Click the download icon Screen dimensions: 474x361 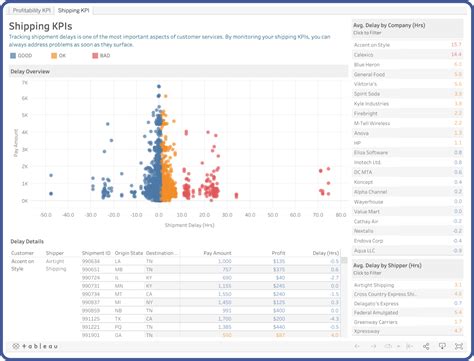point(442,346)
